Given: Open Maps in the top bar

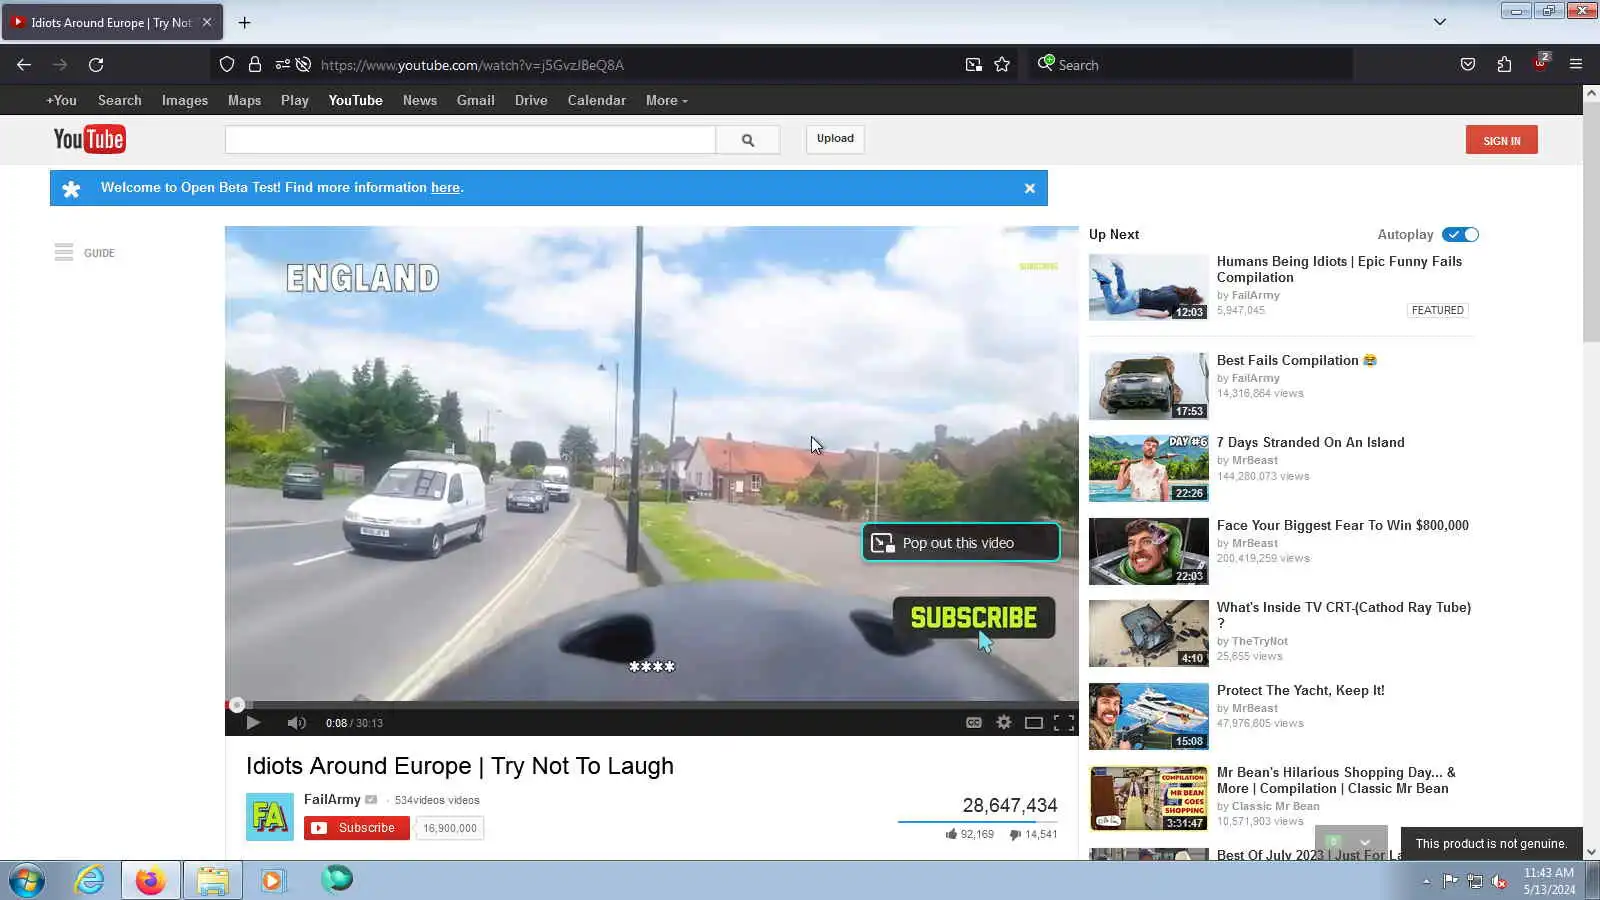Looking at the screenshot, I should [x=244, y=100].
